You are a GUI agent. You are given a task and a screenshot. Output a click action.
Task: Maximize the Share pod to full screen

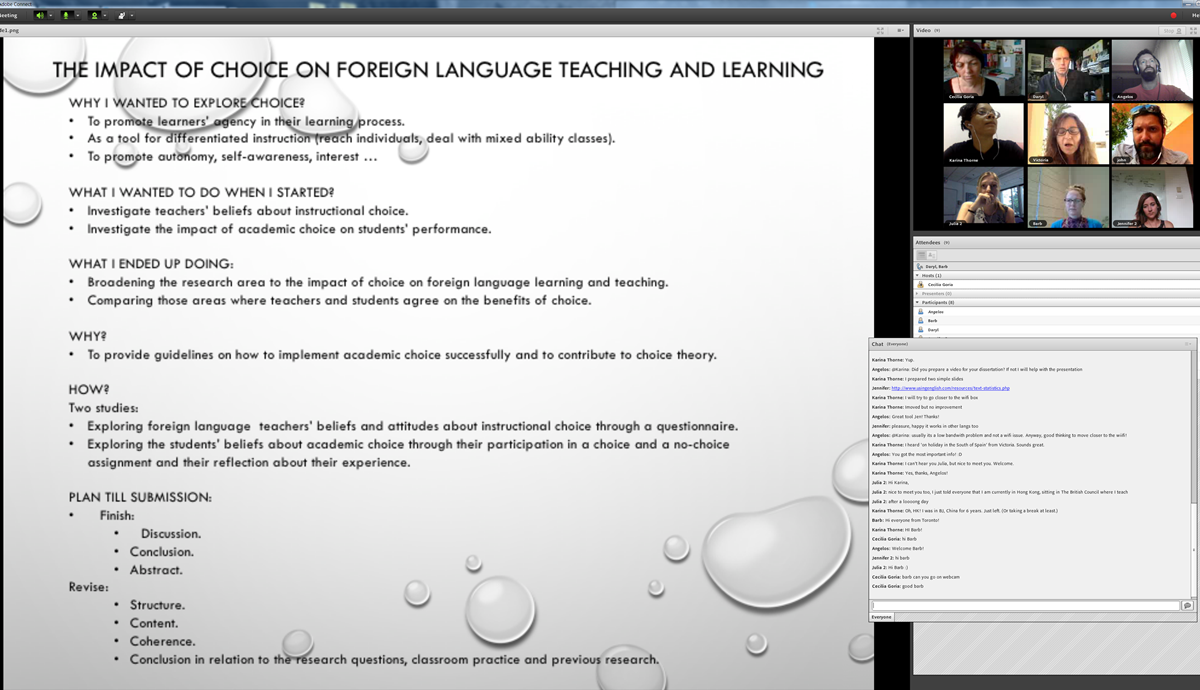880,31
